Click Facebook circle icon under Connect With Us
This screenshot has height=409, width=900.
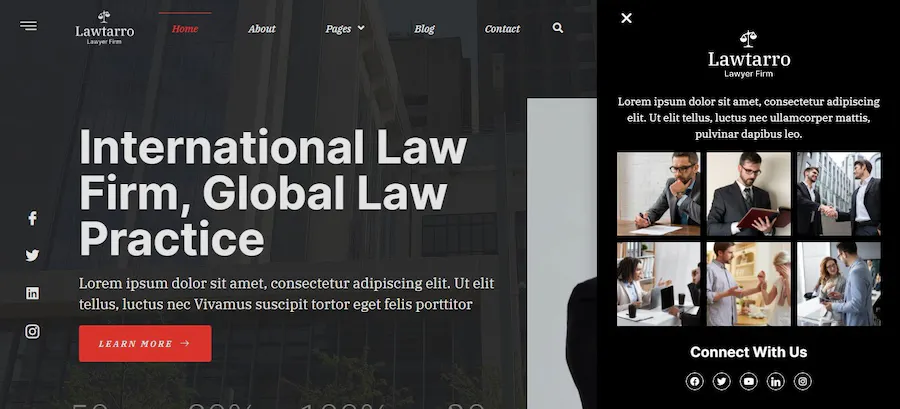pyautogui.click(x=694, y=381)
